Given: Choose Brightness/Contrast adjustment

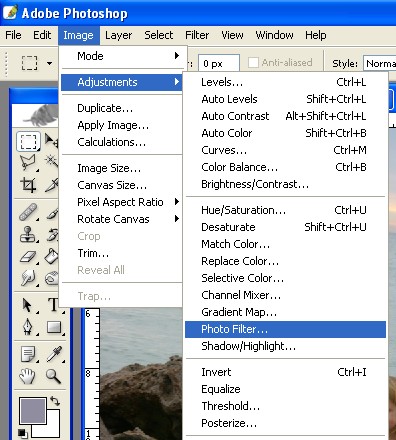Looking at the screenshot, I should click(285, 184).
